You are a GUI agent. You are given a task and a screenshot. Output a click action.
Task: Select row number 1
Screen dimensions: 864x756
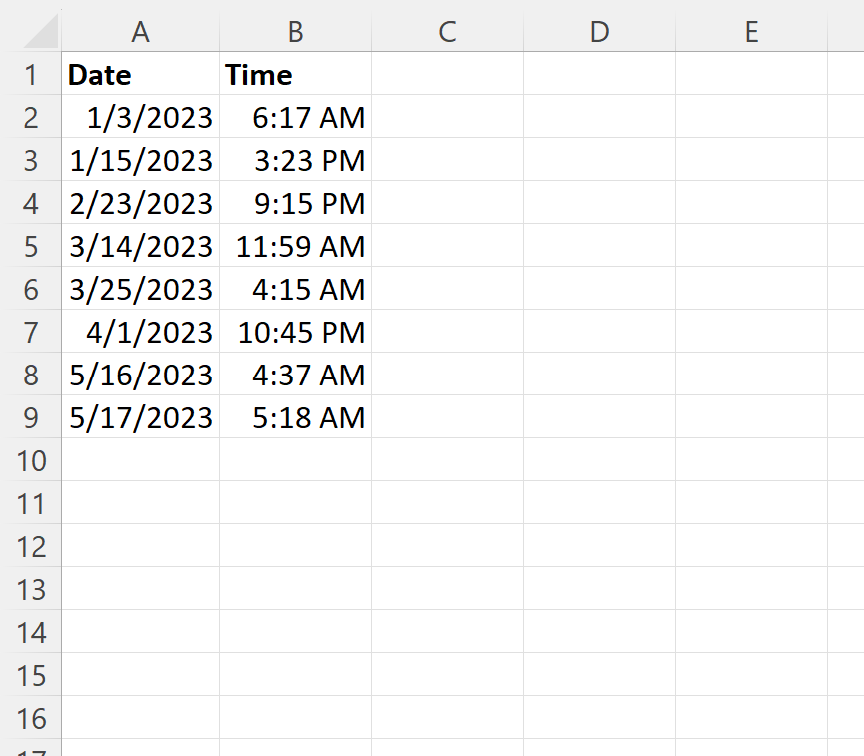[32, 74]
